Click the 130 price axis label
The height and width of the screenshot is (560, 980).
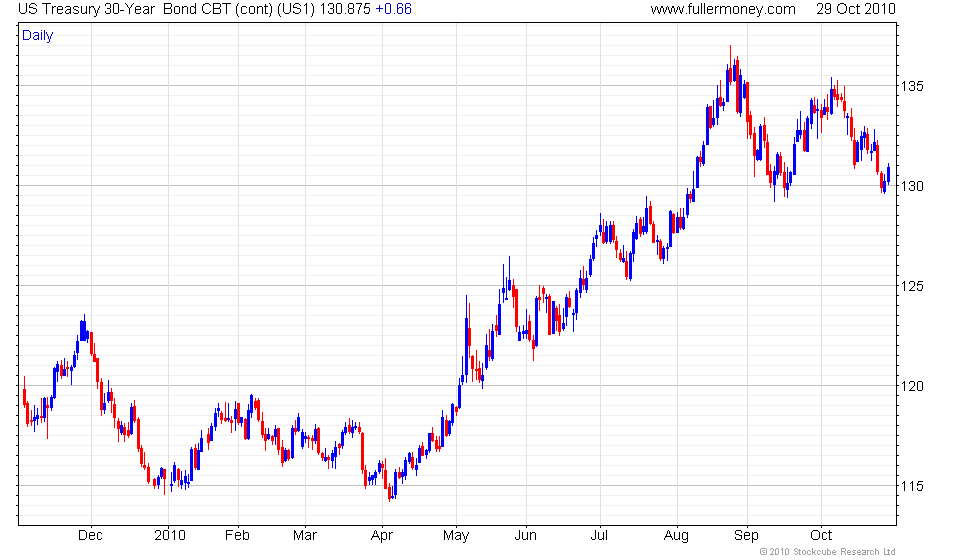(912, 186)
